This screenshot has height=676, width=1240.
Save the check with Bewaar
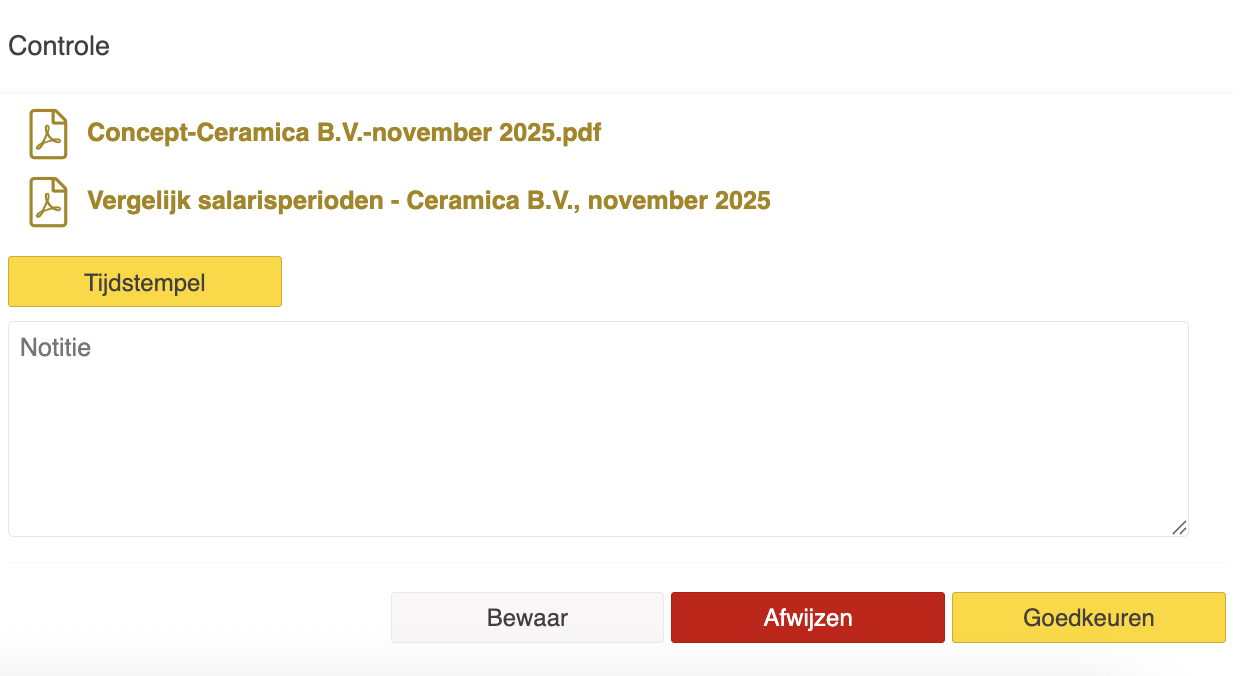pos(527,617)
